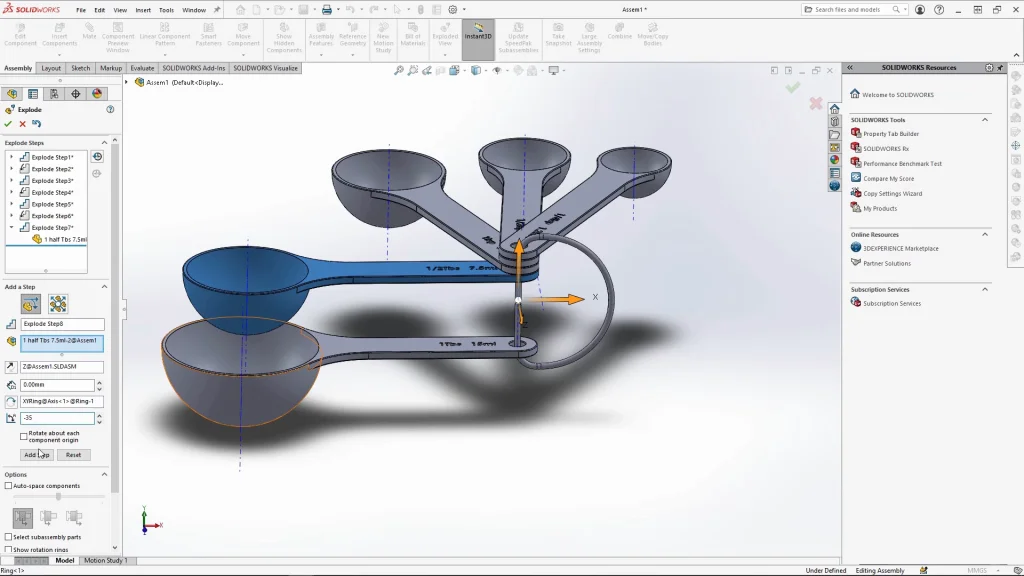The width and height of the screenshot is (1024, 576).
Task: Open the Insert menu
Action: click(x=143, y=10)
